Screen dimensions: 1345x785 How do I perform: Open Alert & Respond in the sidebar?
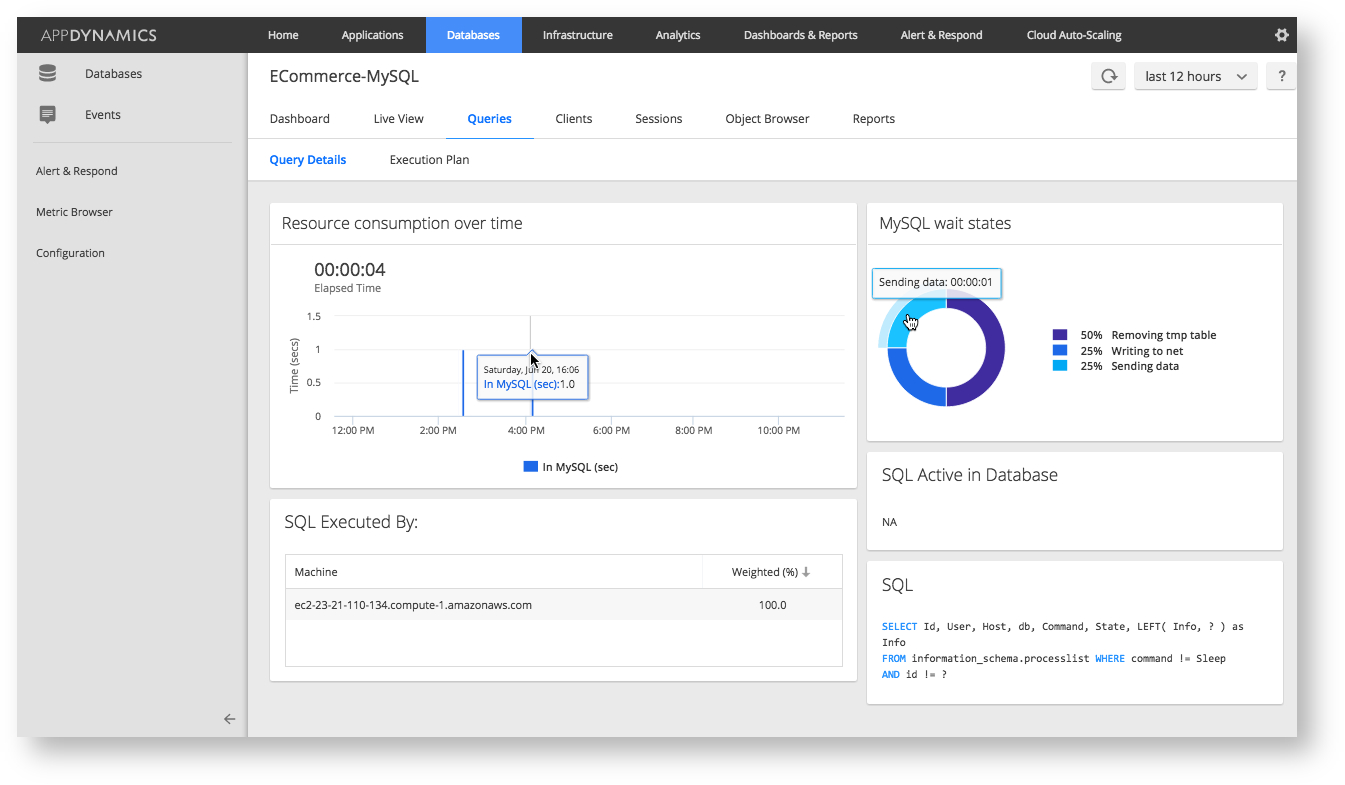pos(77,171)
